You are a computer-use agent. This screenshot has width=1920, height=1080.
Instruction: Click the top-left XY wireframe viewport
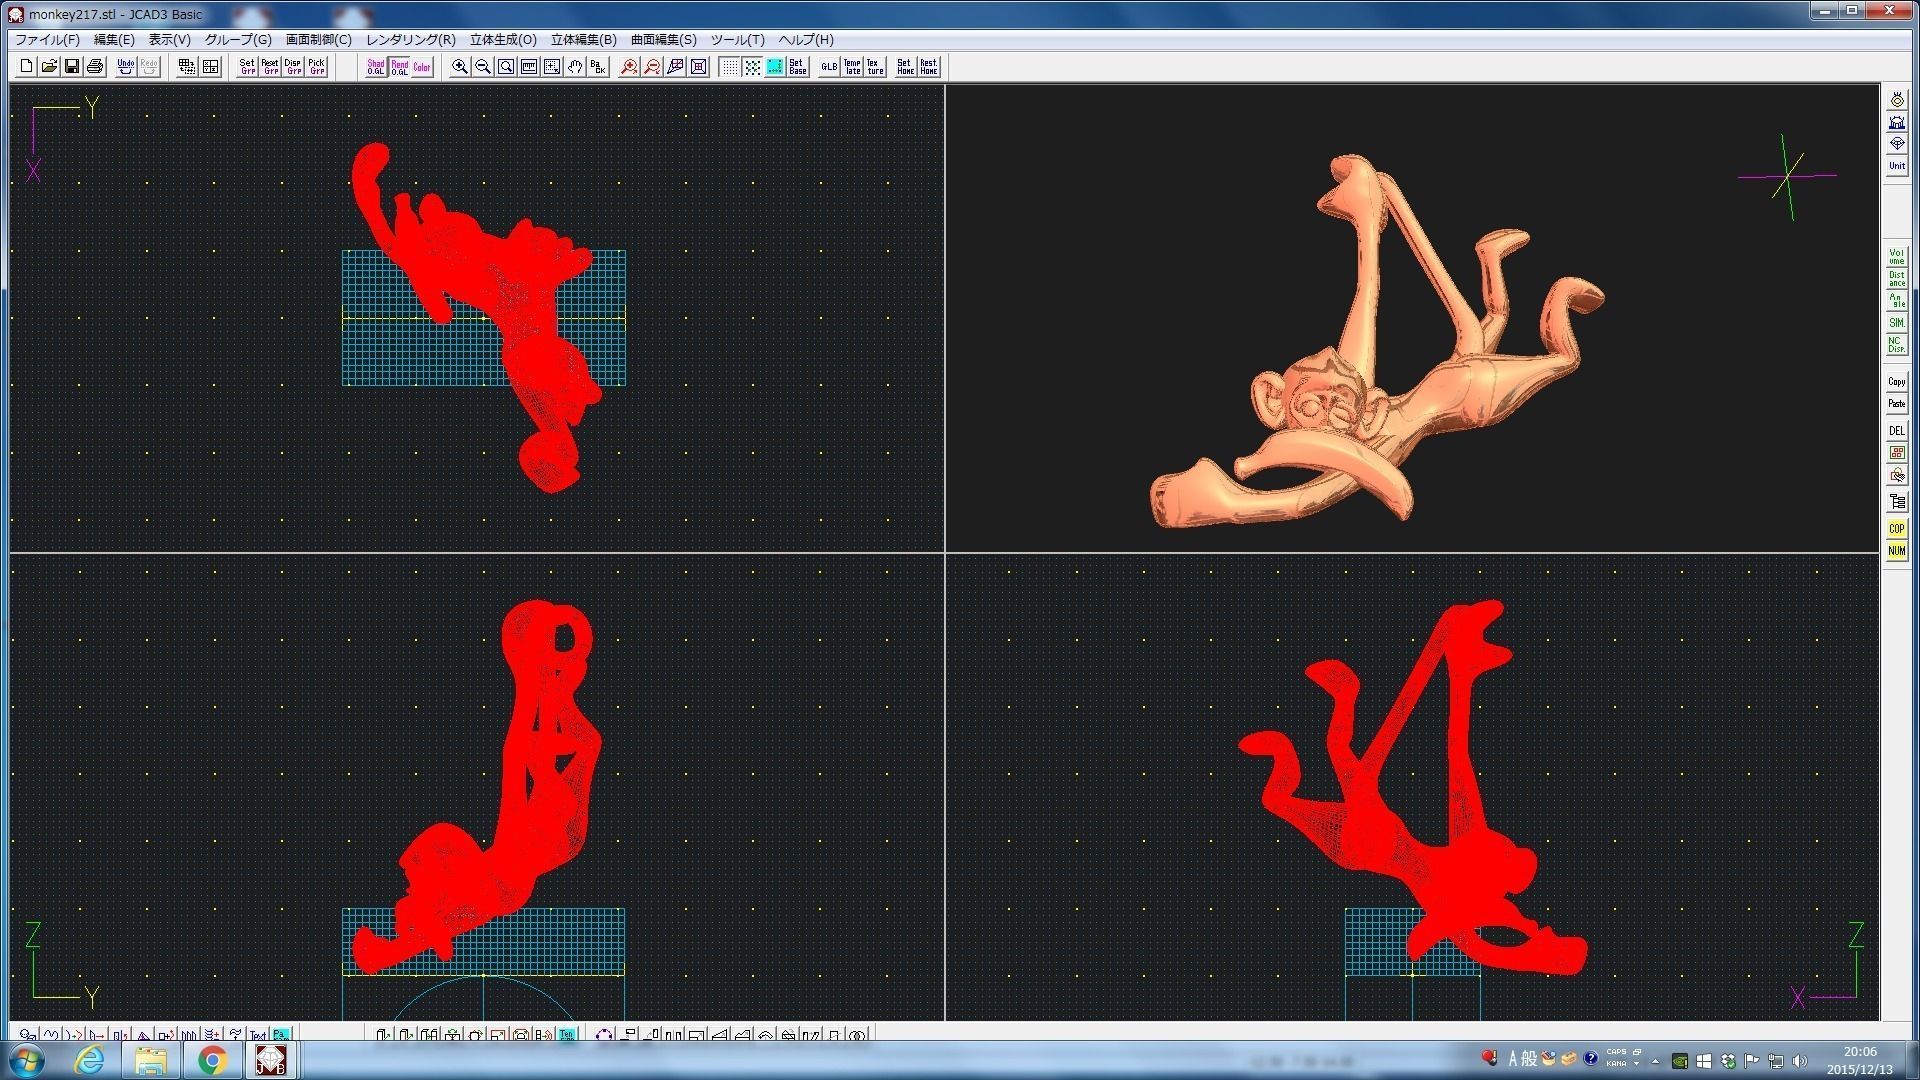[477, 318]
